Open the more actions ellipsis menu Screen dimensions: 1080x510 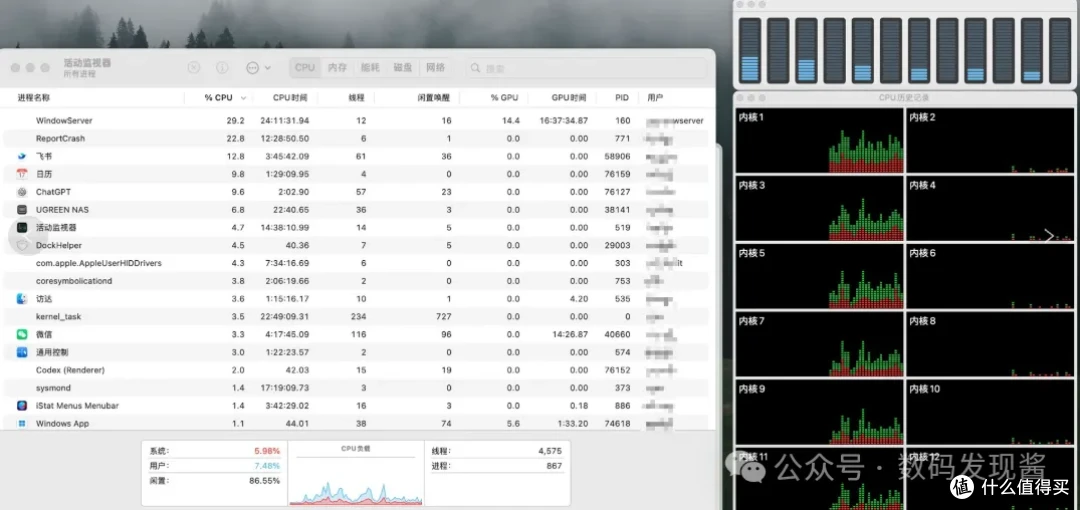pyautogui.click(x=258, y=68)
